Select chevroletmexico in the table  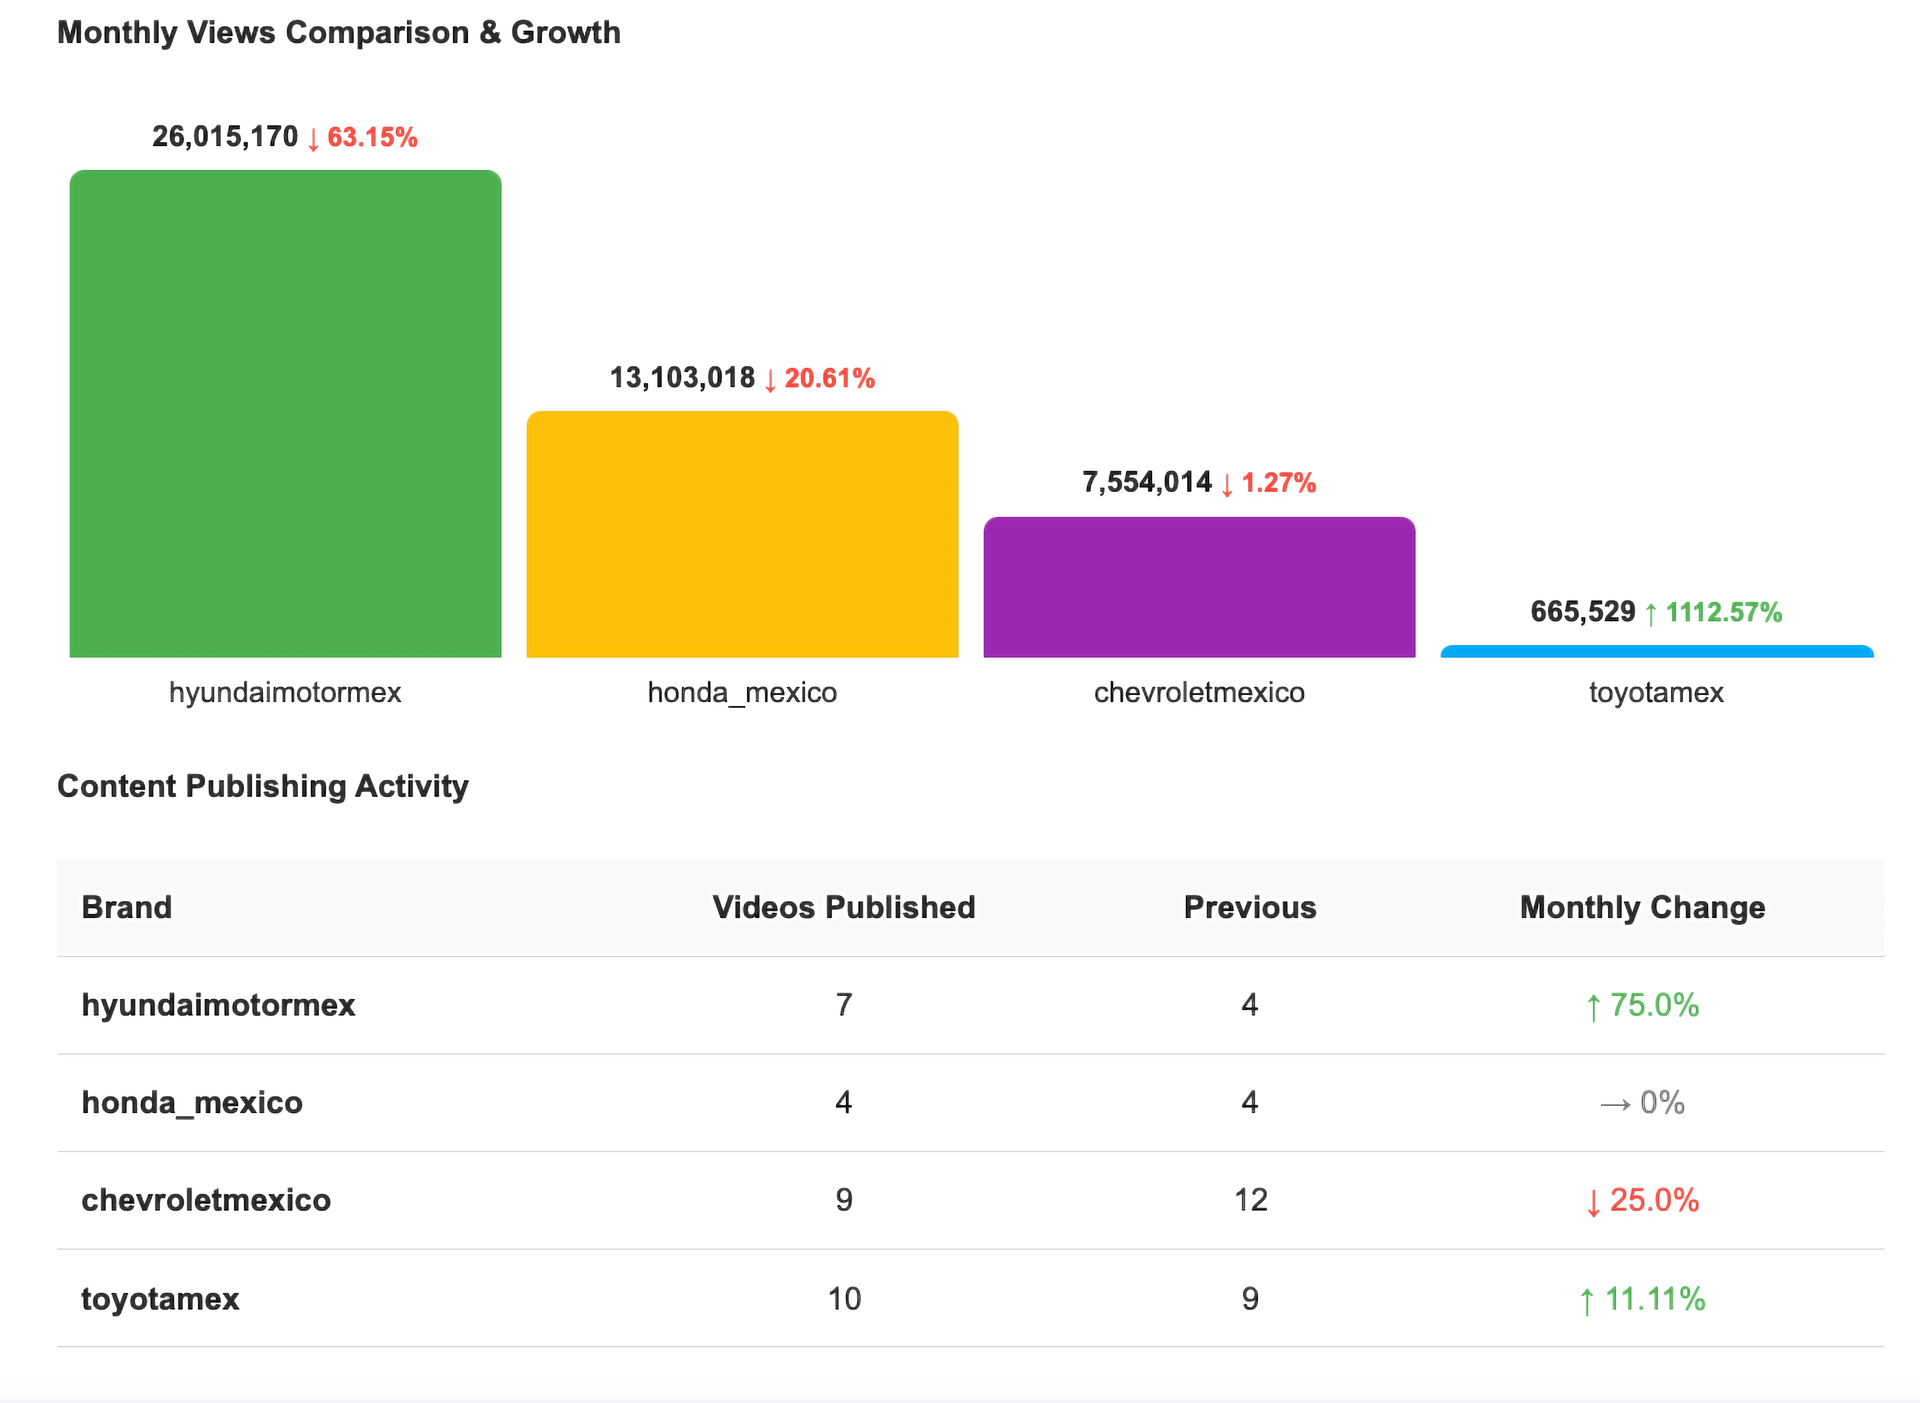click(206, 1200)
